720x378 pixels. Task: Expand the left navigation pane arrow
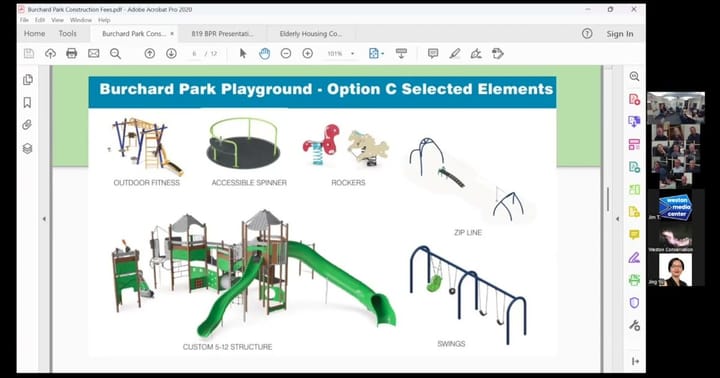tap(44, 219)
